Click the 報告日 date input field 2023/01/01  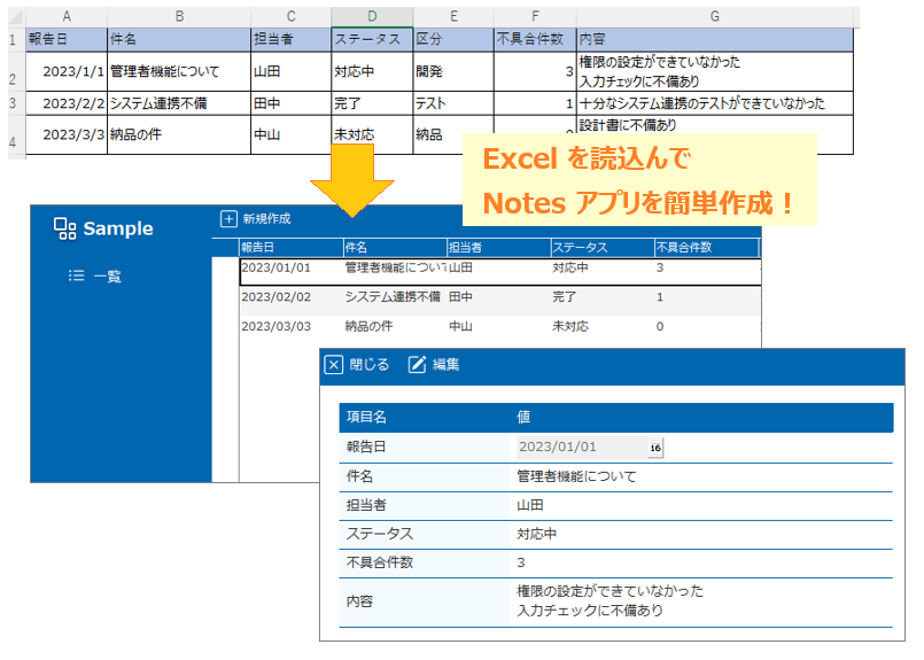pos(582,447)
